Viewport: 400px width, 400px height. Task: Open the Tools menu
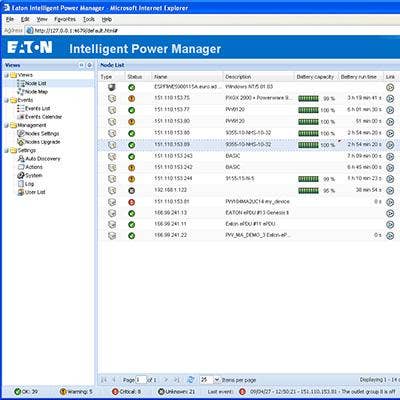(x=89, y=19)
